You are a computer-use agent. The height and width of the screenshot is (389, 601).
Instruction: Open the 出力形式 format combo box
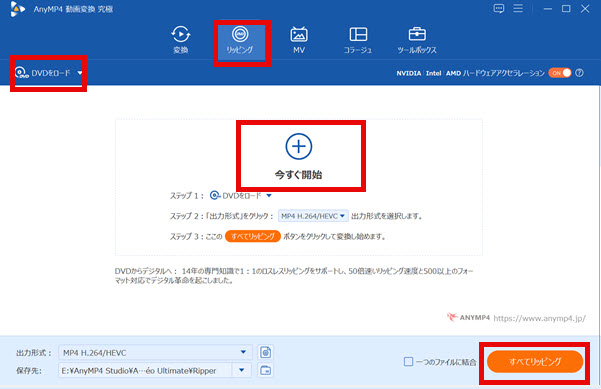(x=155, y=353)
